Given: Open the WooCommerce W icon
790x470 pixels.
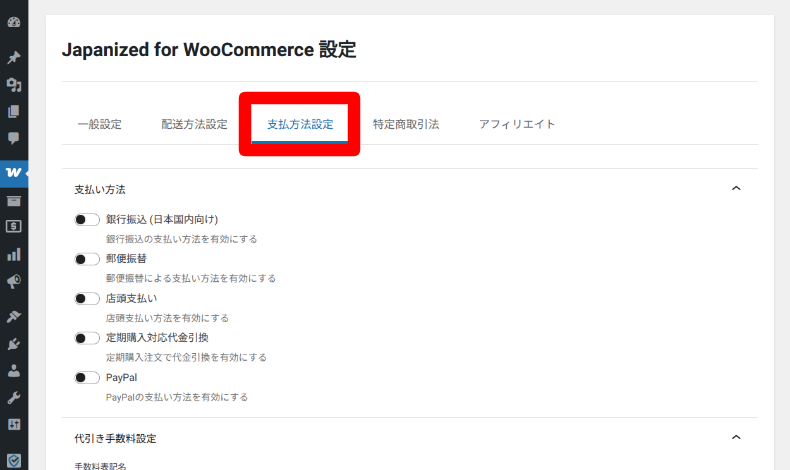Looking at the screenshot, I should click(14, 173).
